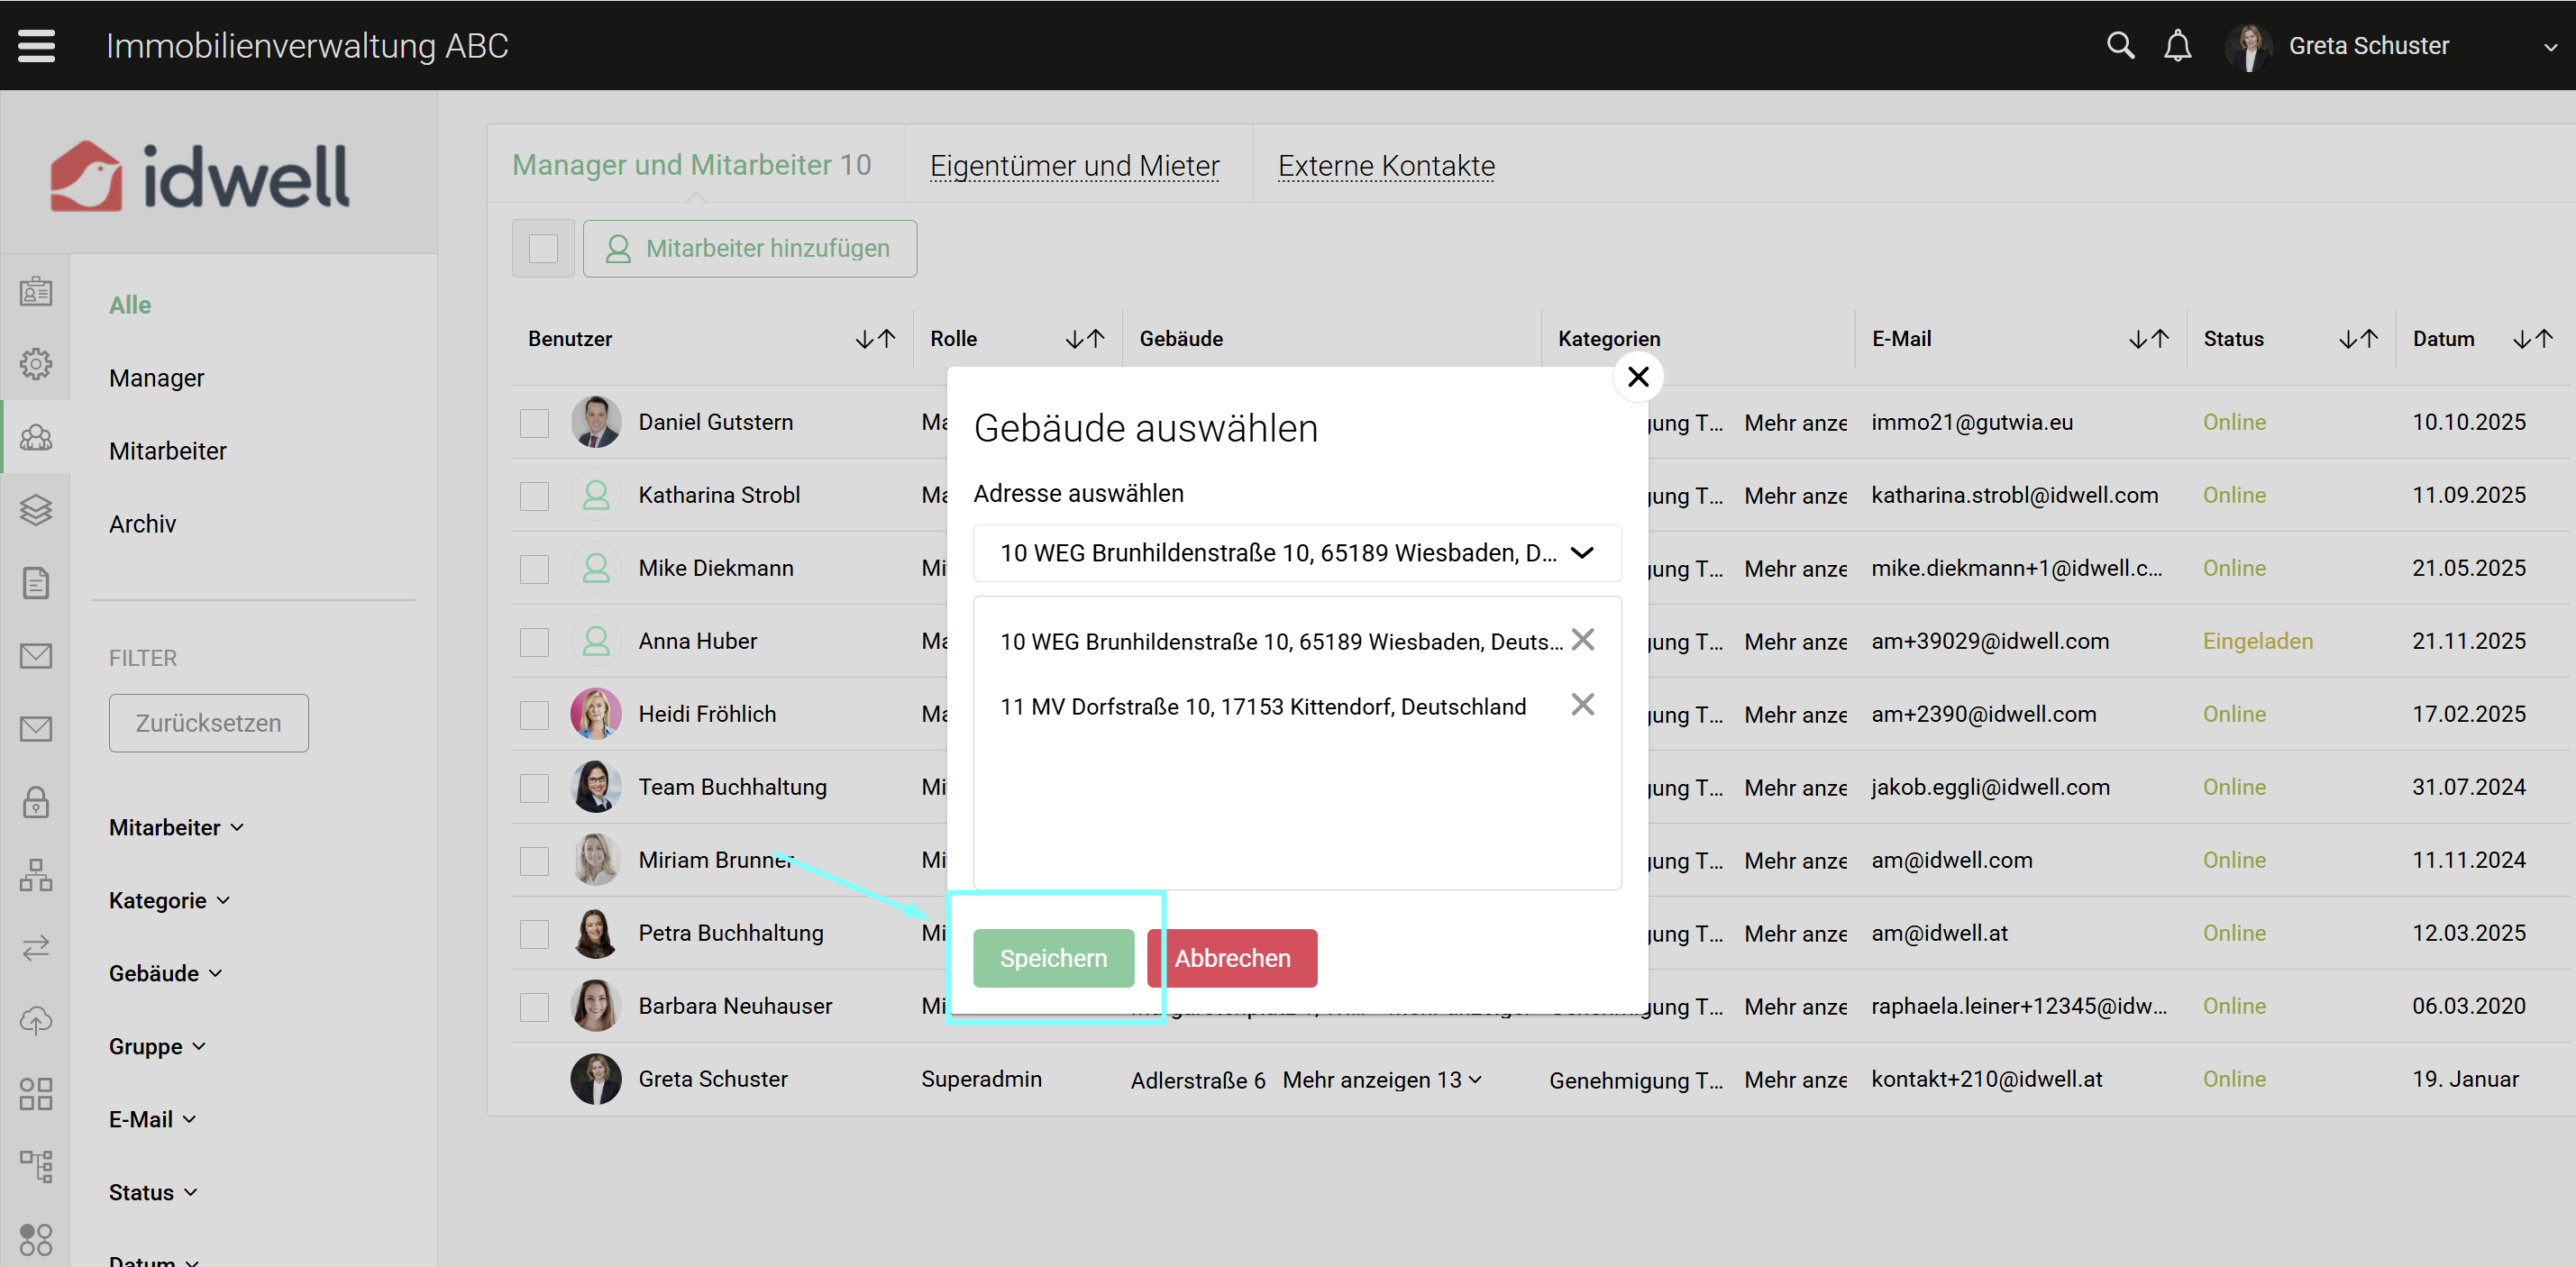The height and width of the screenshot is (1267, 2576).
Task: Open the Externe Kontakte tab
Action: (x=1385, y=166)
